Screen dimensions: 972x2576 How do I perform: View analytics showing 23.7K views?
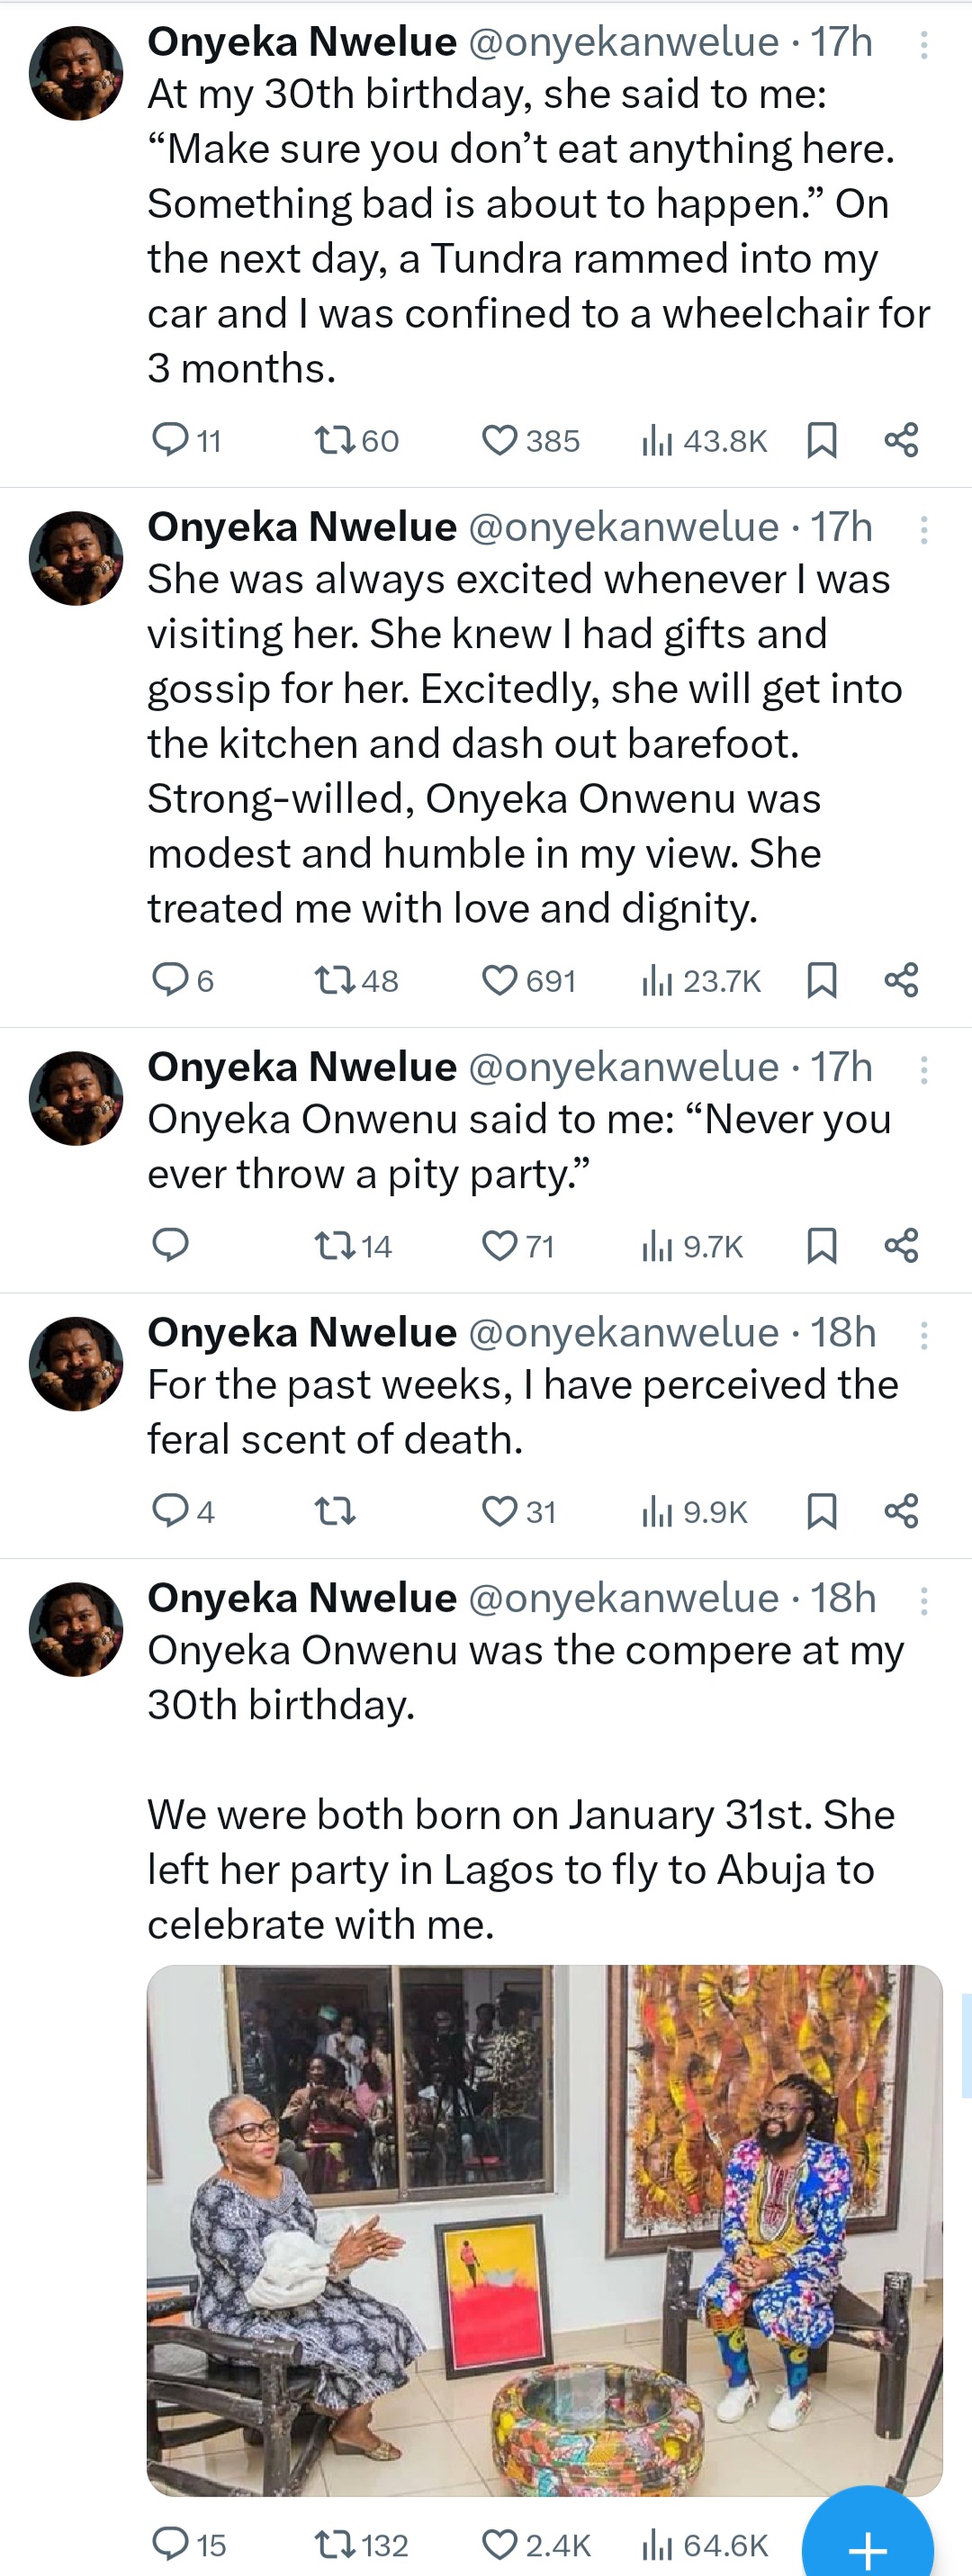click(x=701, y=981)
